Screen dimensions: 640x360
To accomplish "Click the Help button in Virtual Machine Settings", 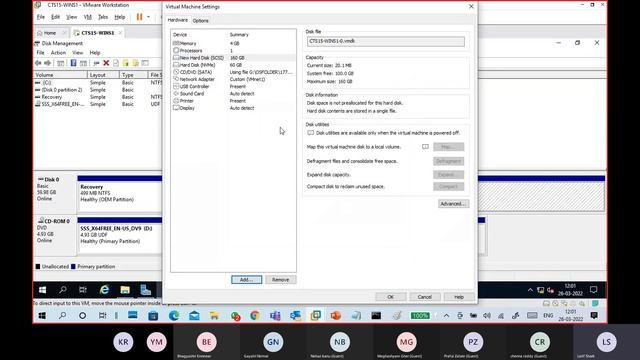I will coord(459,297).
